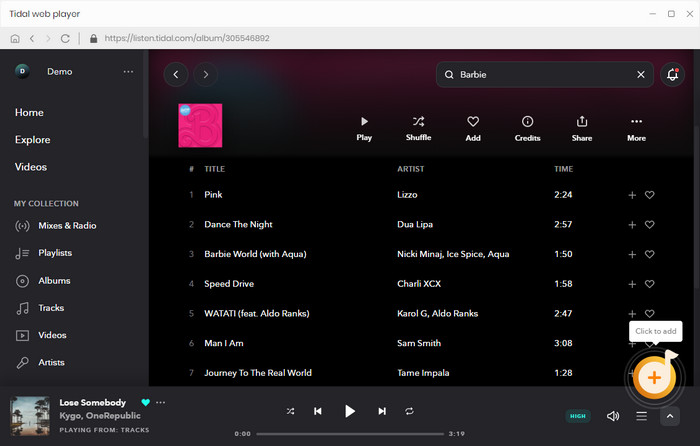Click the browser back arrow in address bar

[x=32, y=38]
